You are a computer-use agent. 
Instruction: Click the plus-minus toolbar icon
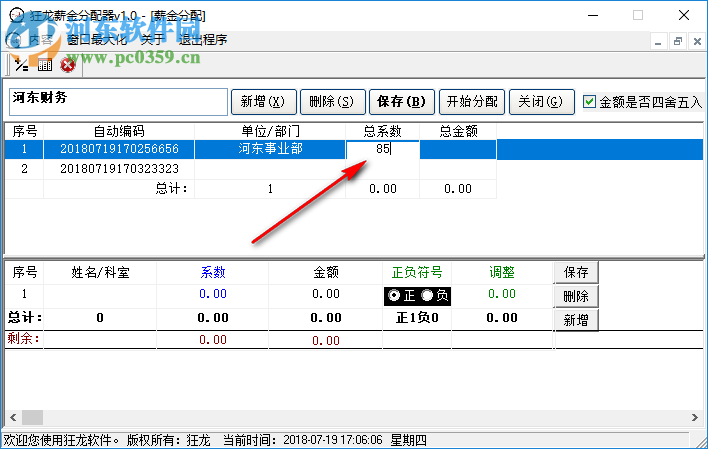click(x=21, y=65)
